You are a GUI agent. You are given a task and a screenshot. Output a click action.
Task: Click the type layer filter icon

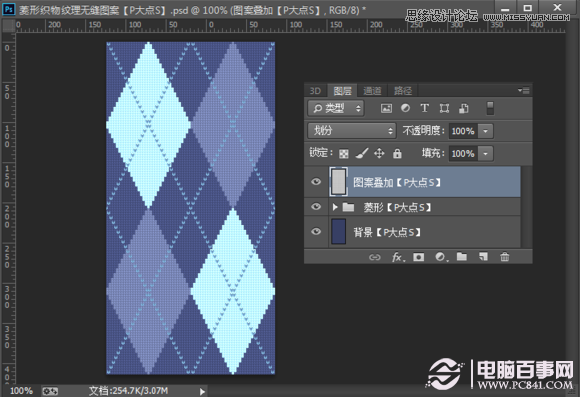click(424, 108)
